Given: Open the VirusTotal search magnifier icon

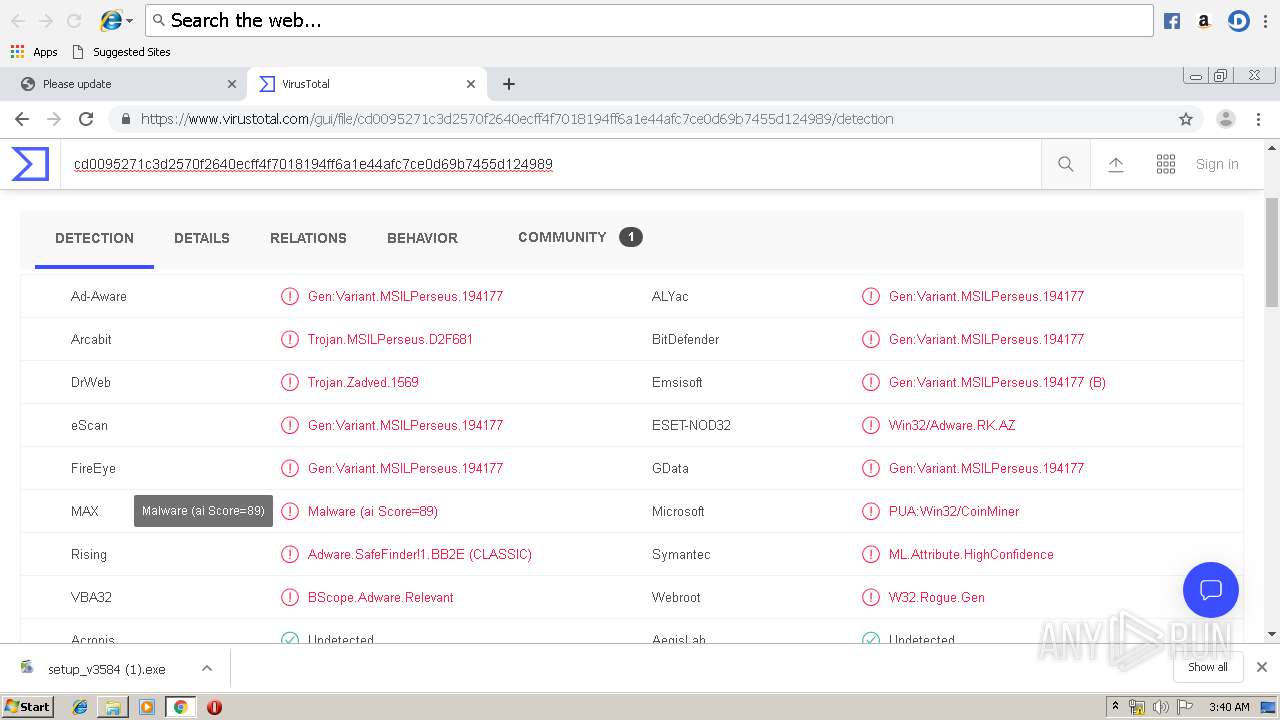Looking at the screenshot, I should point(1066,164).
